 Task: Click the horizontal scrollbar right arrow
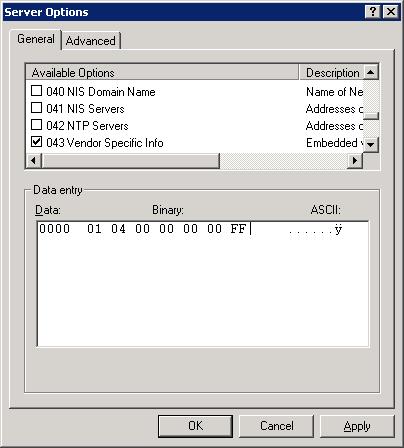355,161
